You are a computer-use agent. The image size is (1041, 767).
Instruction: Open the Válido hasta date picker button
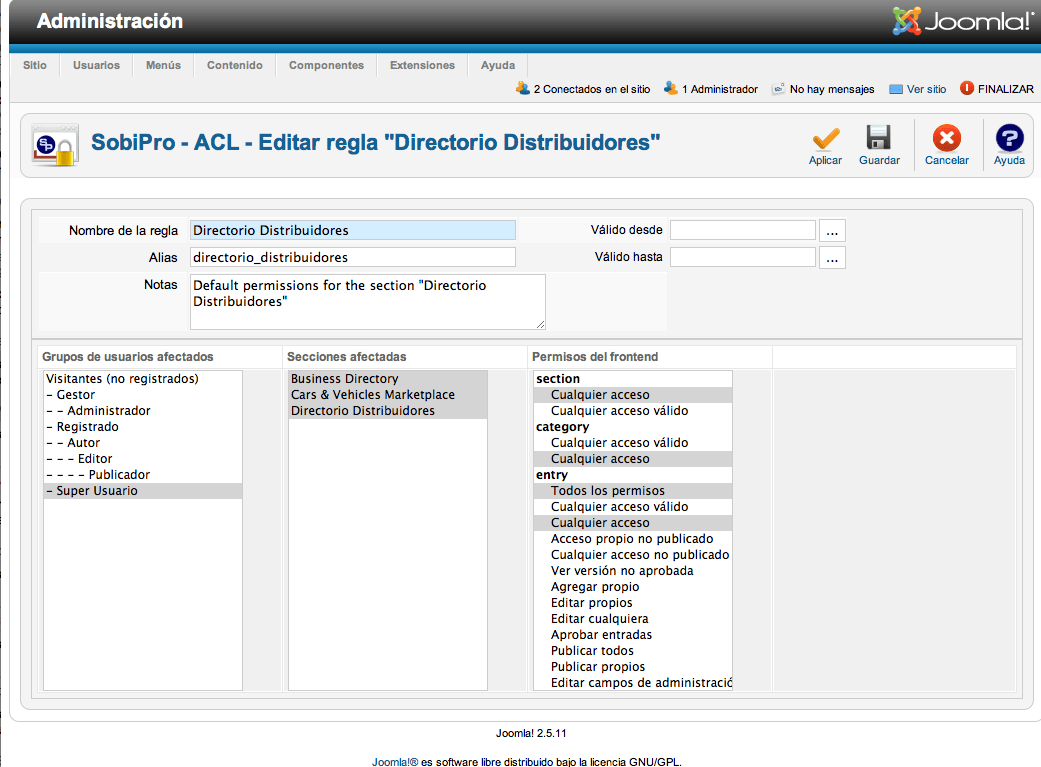(x=832, y=258)
